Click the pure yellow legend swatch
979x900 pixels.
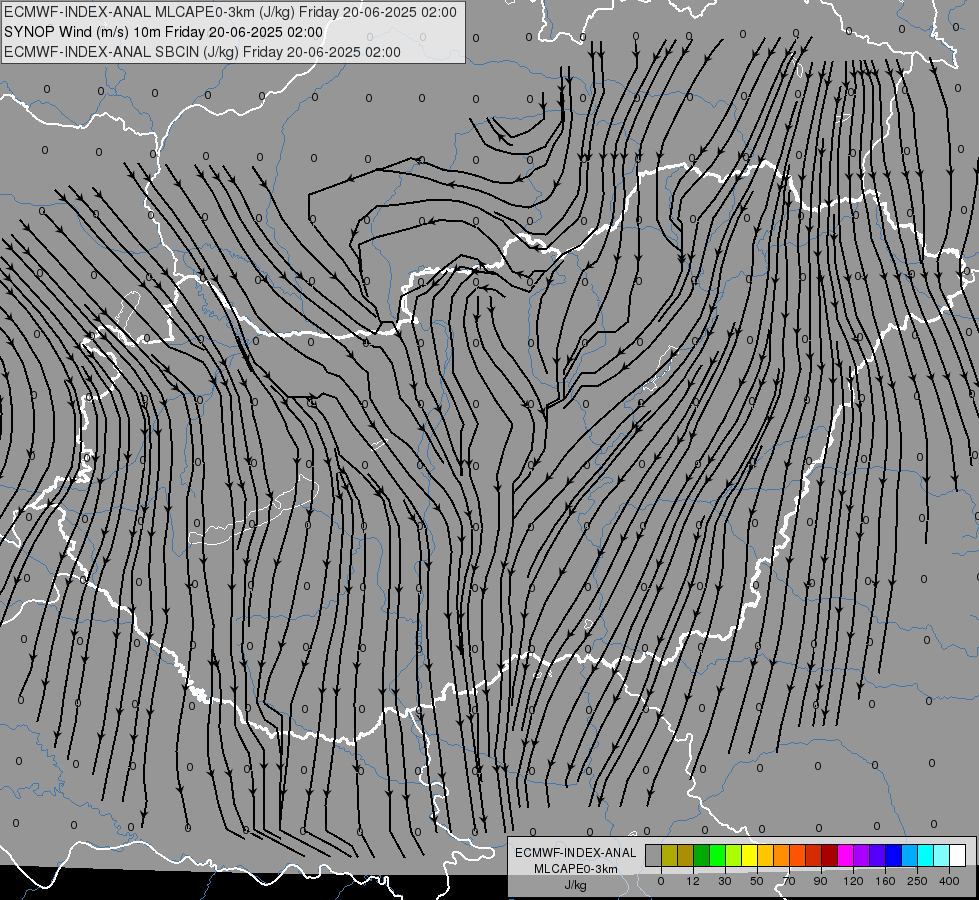point(750,855)
